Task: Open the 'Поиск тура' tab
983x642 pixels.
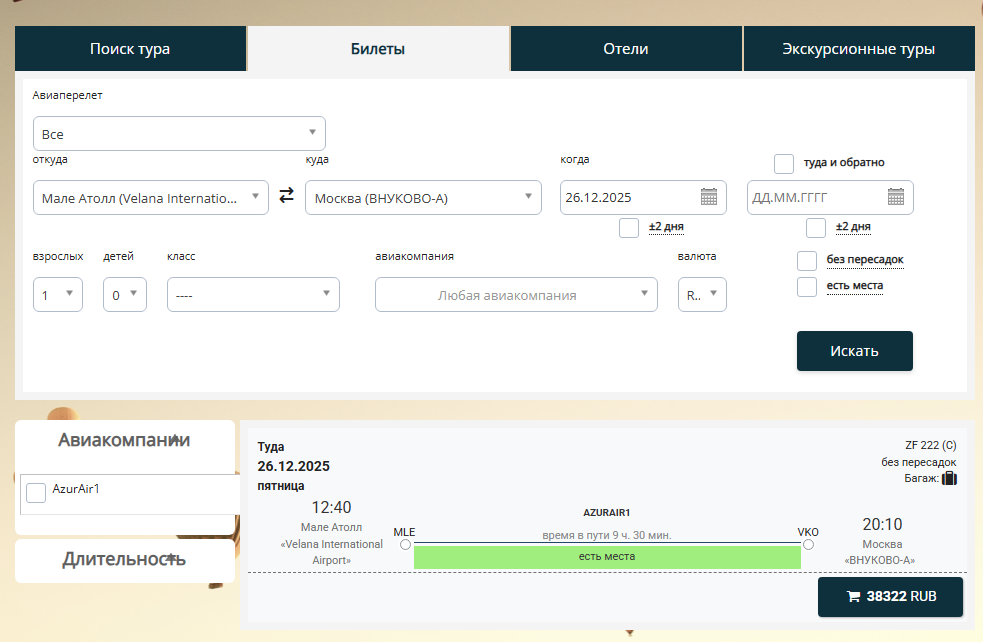Action: tap(130, 49)
